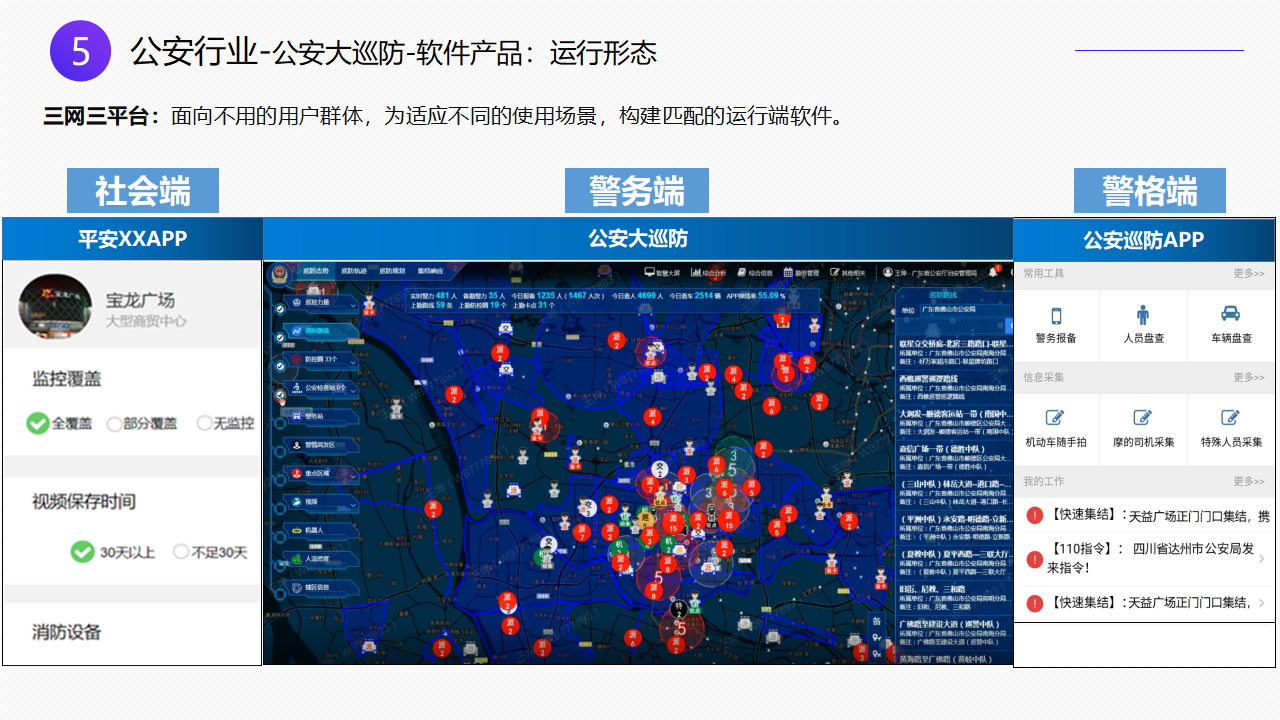Click the APP掉线率 55.09% statistic

756,296
